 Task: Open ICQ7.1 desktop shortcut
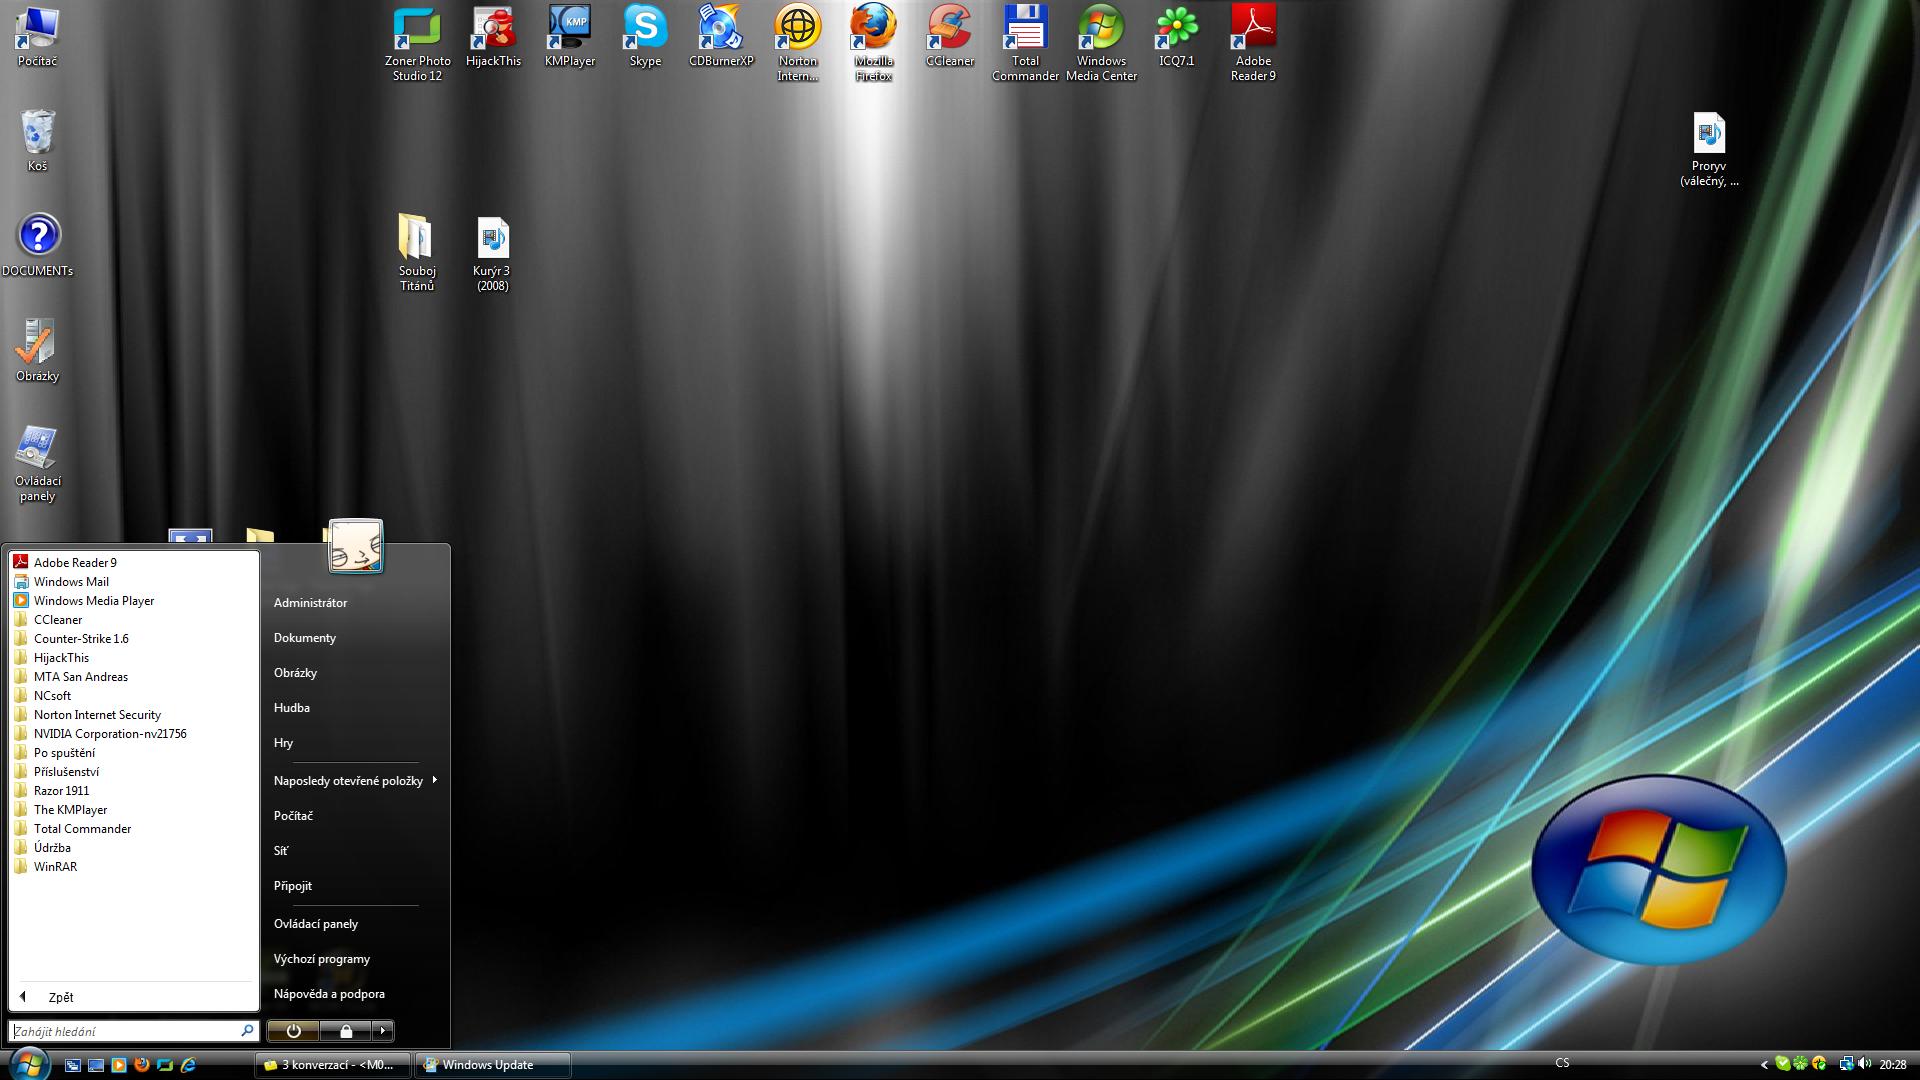pos(1176,30)
